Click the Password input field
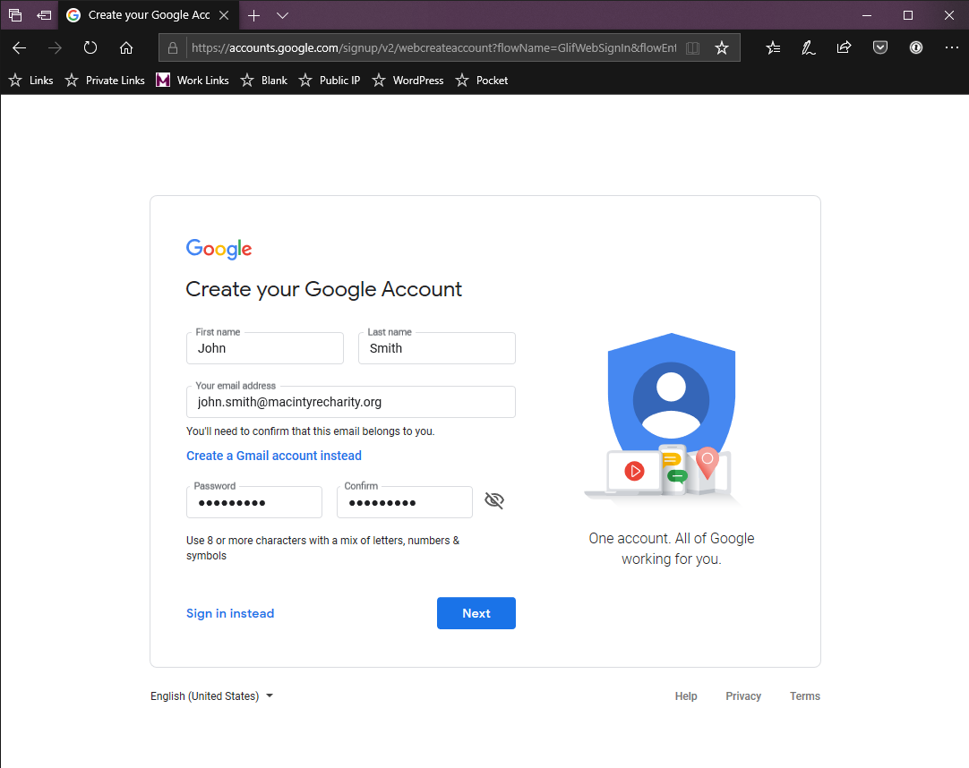 click(254, 502)
